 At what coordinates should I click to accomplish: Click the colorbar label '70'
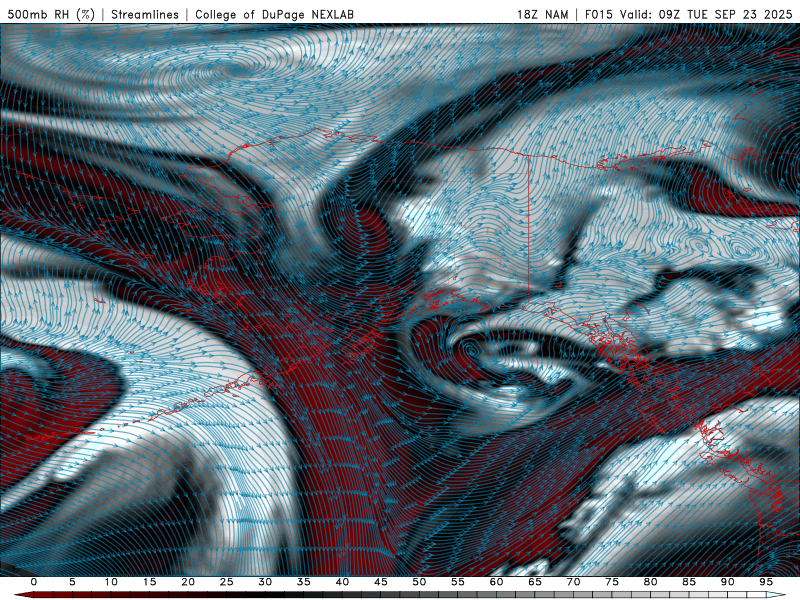click(x=573, y=582)
